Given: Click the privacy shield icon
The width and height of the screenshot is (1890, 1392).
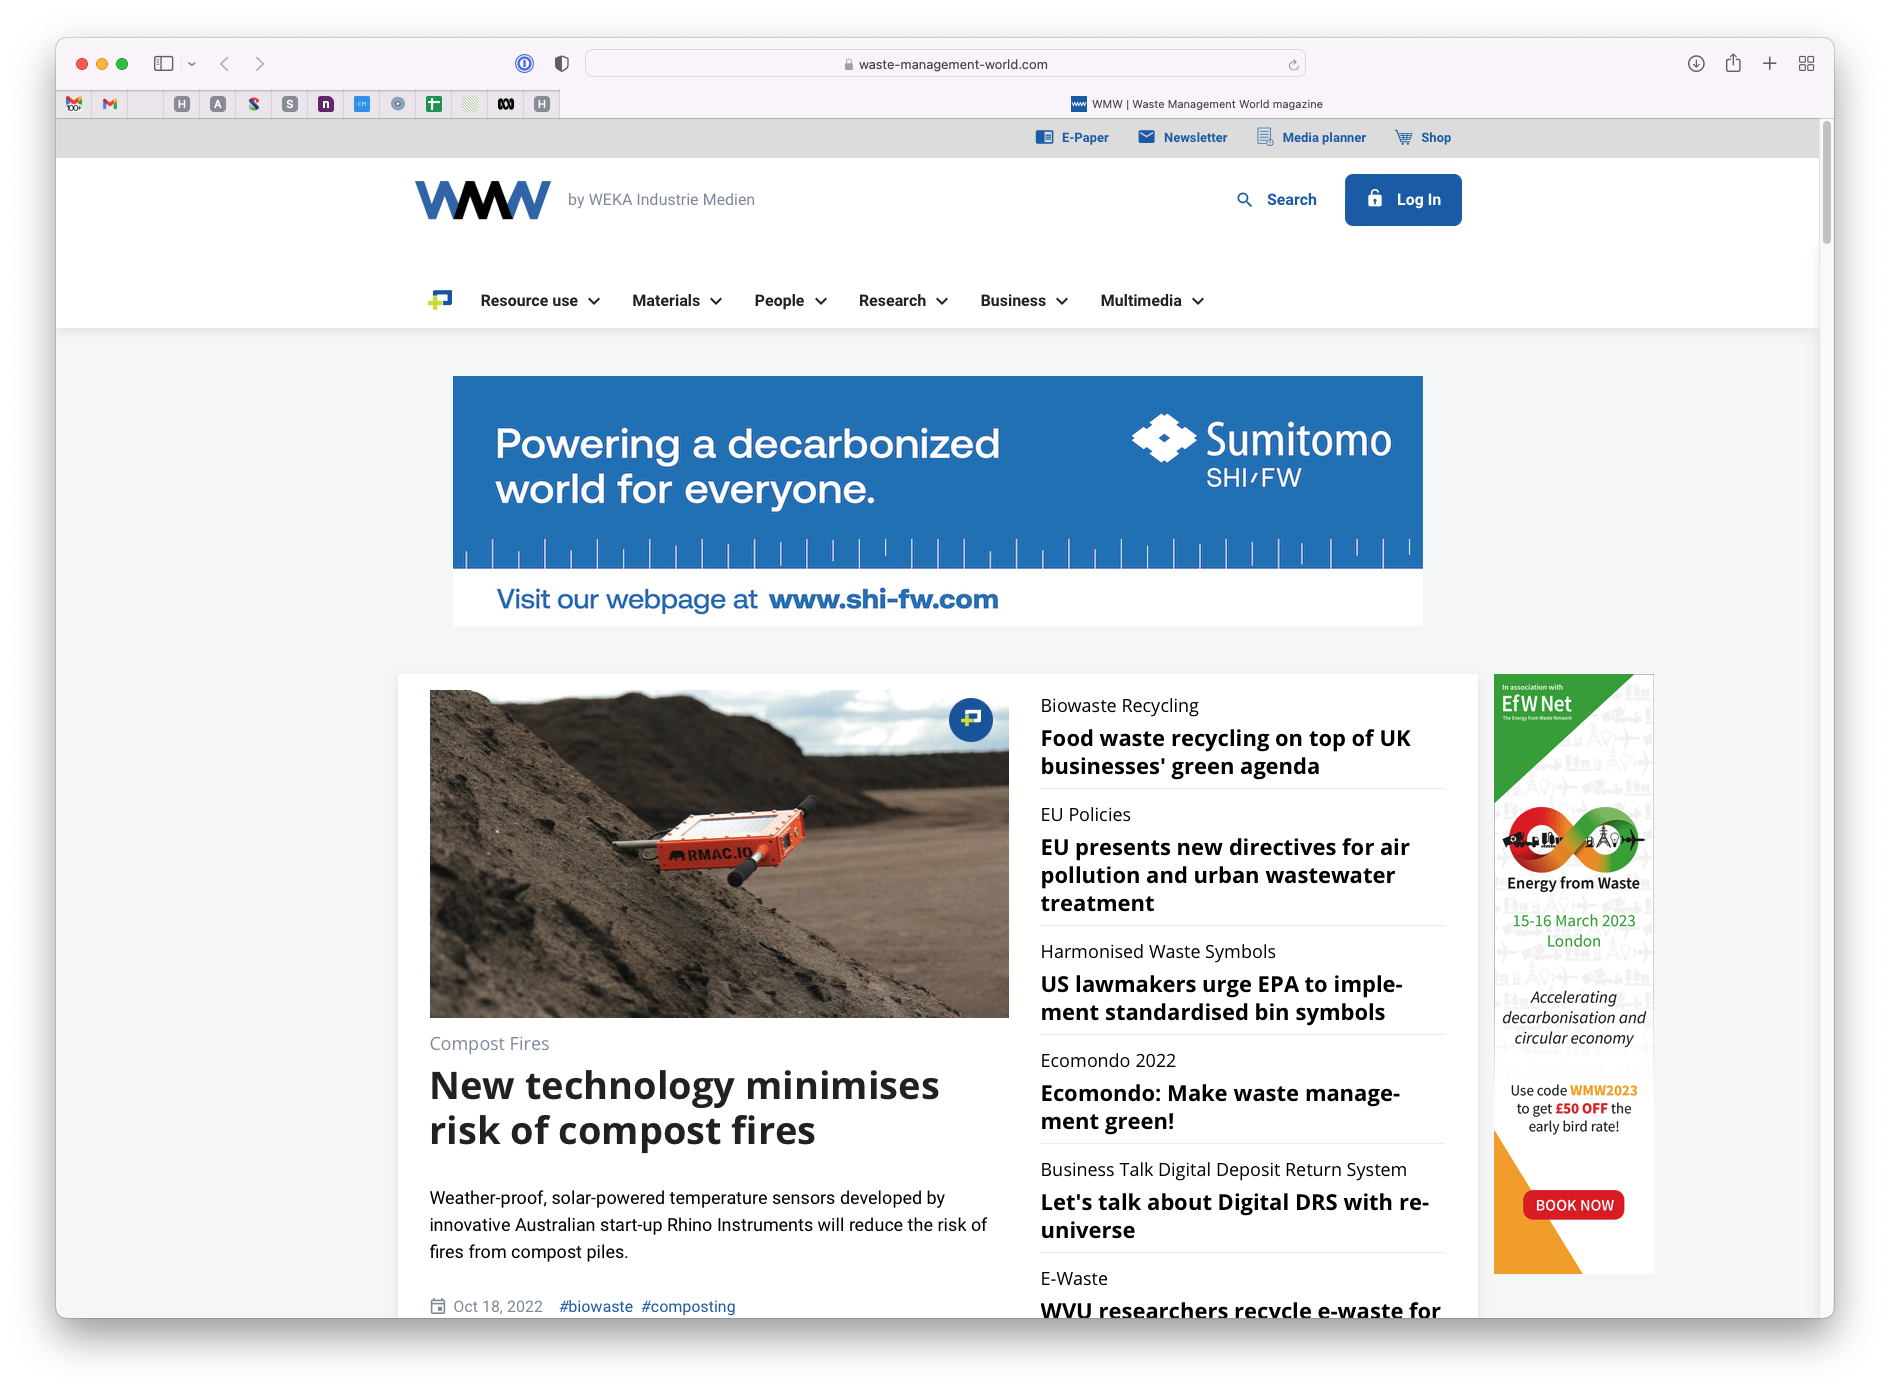Looking at the screenshot, I should click(562, 64).
